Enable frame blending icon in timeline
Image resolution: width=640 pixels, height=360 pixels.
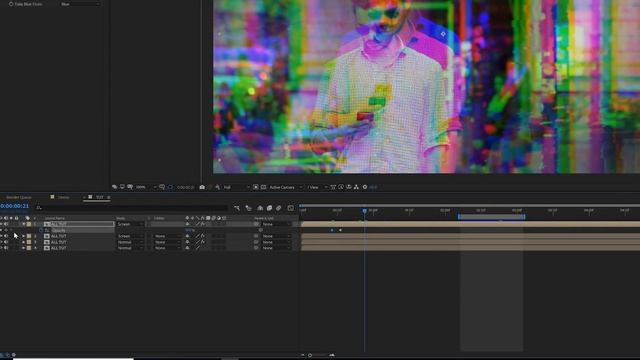click(x=269, y=208)
